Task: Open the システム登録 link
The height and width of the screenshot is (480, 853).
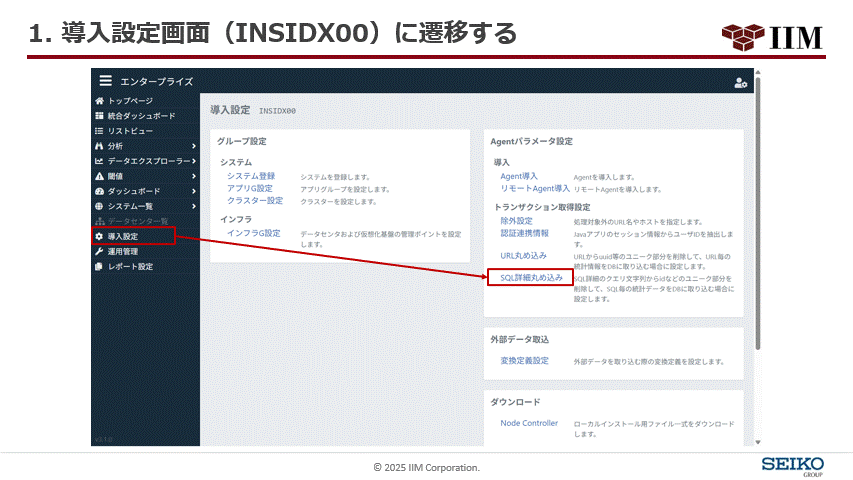Action: click(251, 176)
